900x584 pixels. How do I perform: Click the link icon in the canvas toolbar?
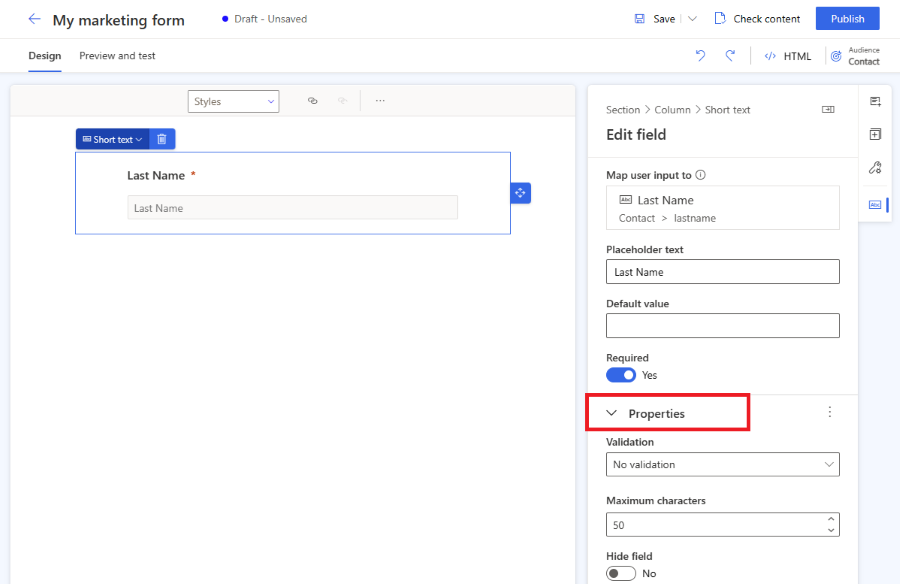point(312,101)
